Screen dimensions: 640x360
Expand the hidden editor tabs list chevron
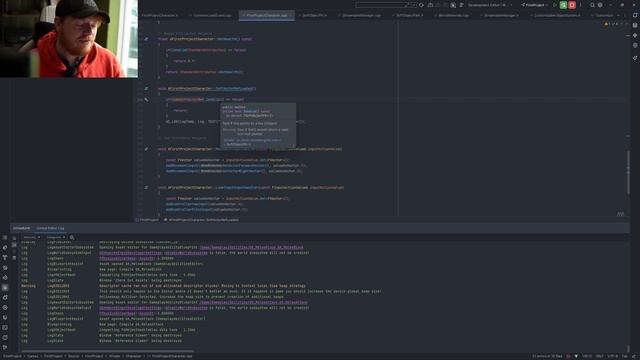click(618, 16)
